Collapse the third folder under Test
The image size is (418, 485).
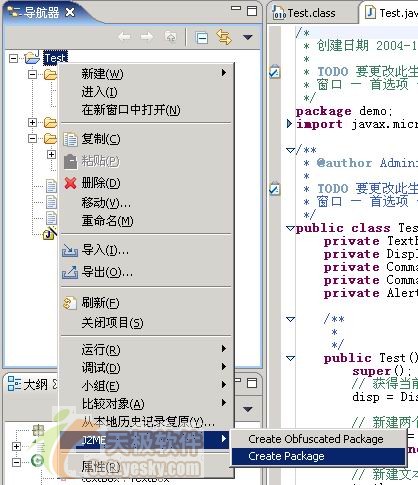point(32,138)
